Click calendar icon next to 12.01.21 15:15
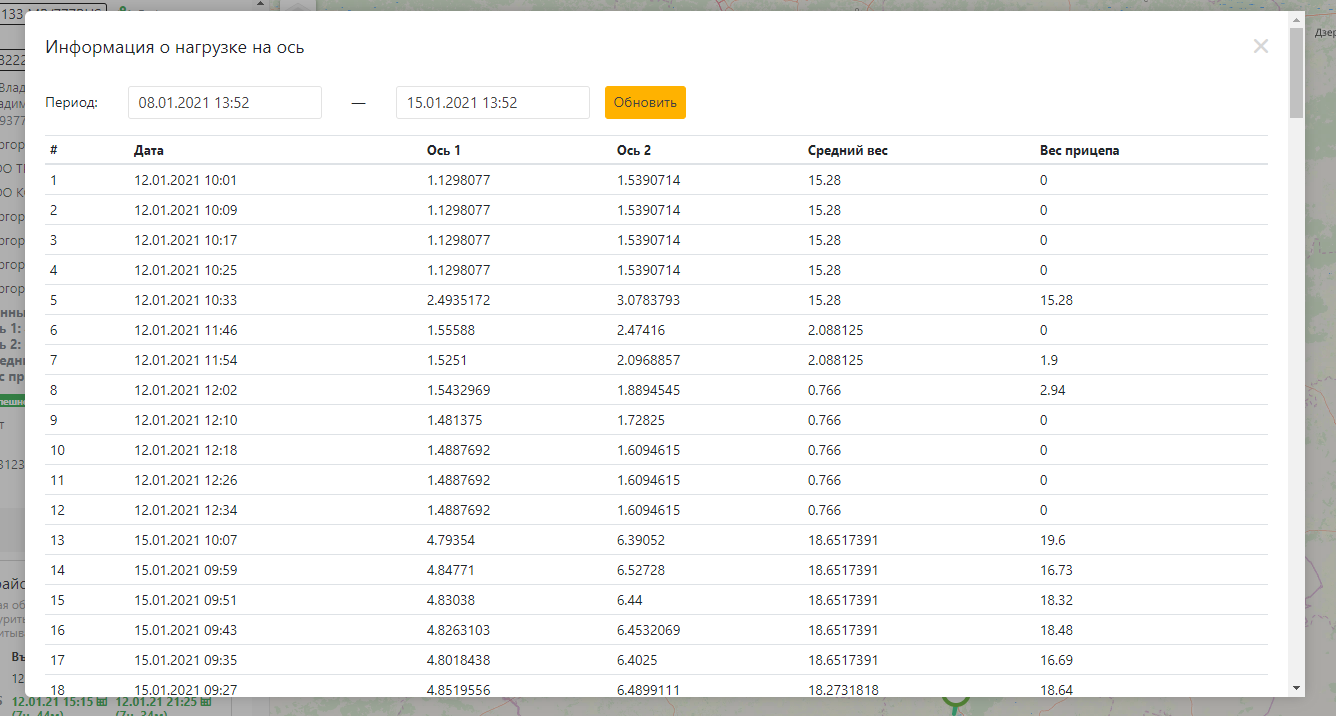This screenshot has height=716, width=1336. click(x=101, y=702)
